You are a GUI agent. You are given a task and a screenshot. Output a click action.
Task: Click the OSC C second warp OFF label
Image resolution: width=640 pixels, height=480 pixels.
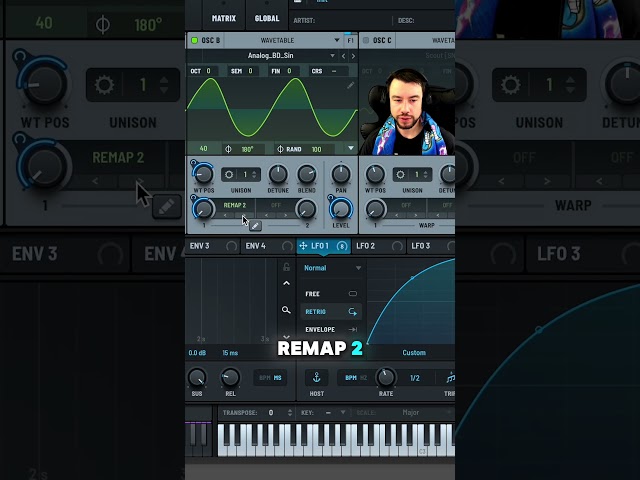pyautogui.click(x=447, y=205)
